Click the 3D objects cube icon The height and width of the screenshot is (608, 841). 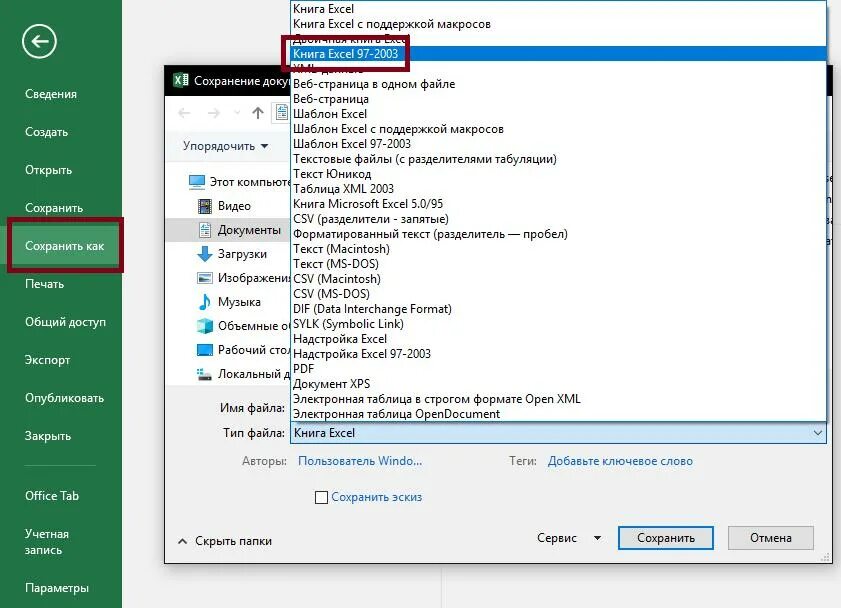[205, 325]
